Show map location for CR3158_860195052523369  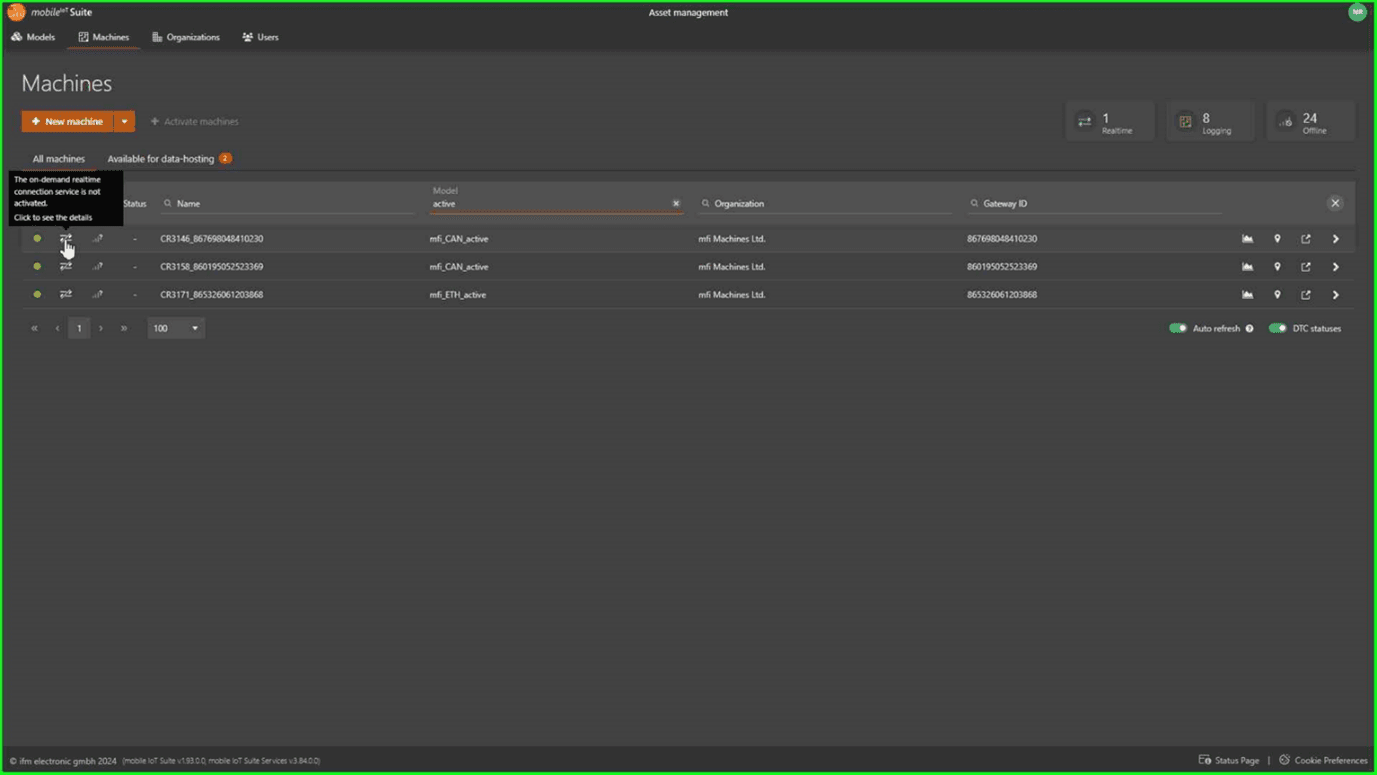pyautogui.click(x=1277, y=267)
